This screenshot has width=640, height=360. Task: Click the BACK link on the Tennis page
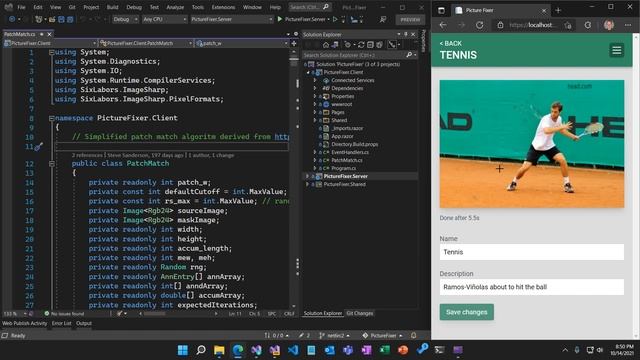coord(451,43)
